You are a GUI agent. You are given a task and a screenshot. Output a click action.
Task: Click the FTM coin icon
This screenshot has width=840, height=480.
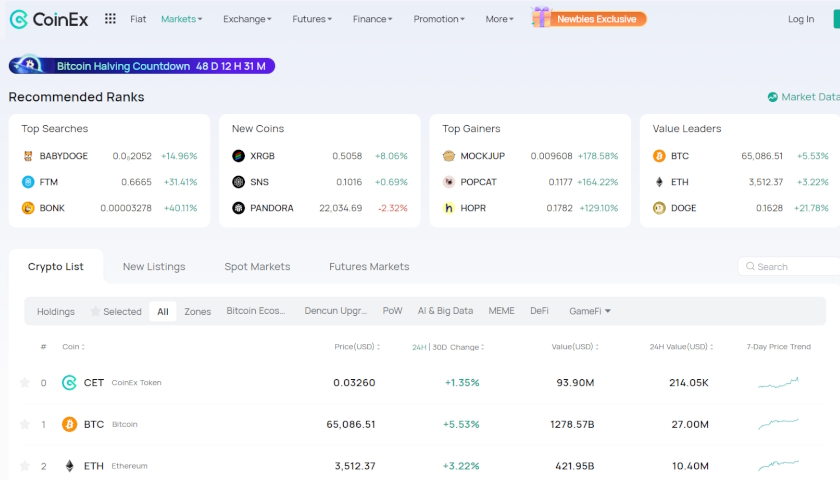pyautogui.click(x=28, y=182)
